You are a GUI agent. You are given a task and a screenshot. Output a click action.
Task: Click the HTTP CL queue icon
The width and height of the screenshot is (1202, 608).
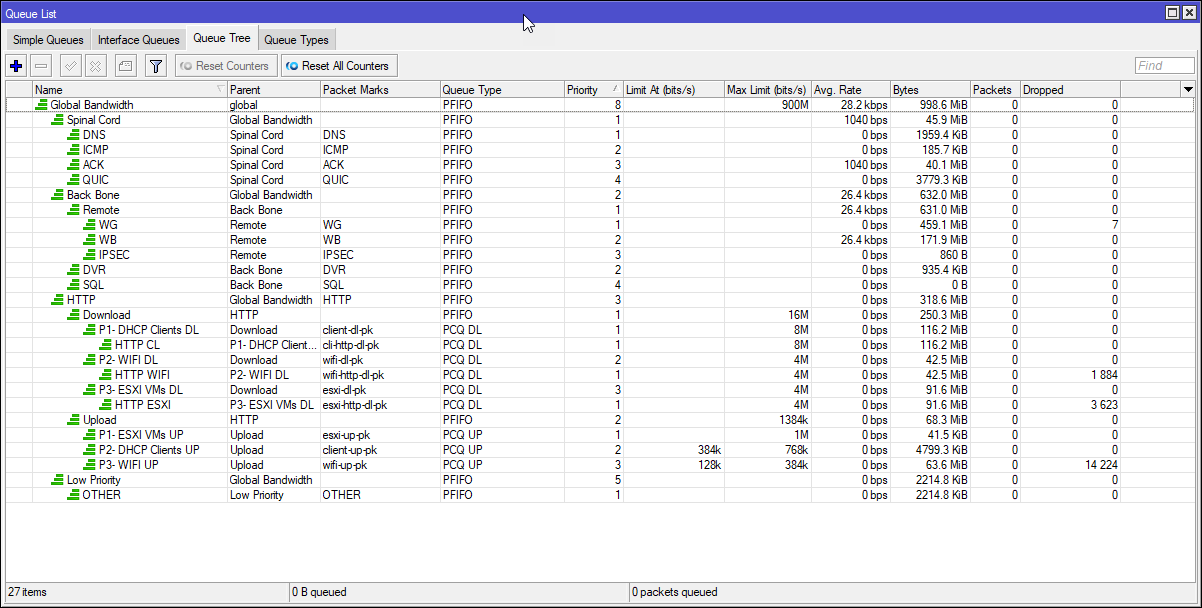click(105, 345)
